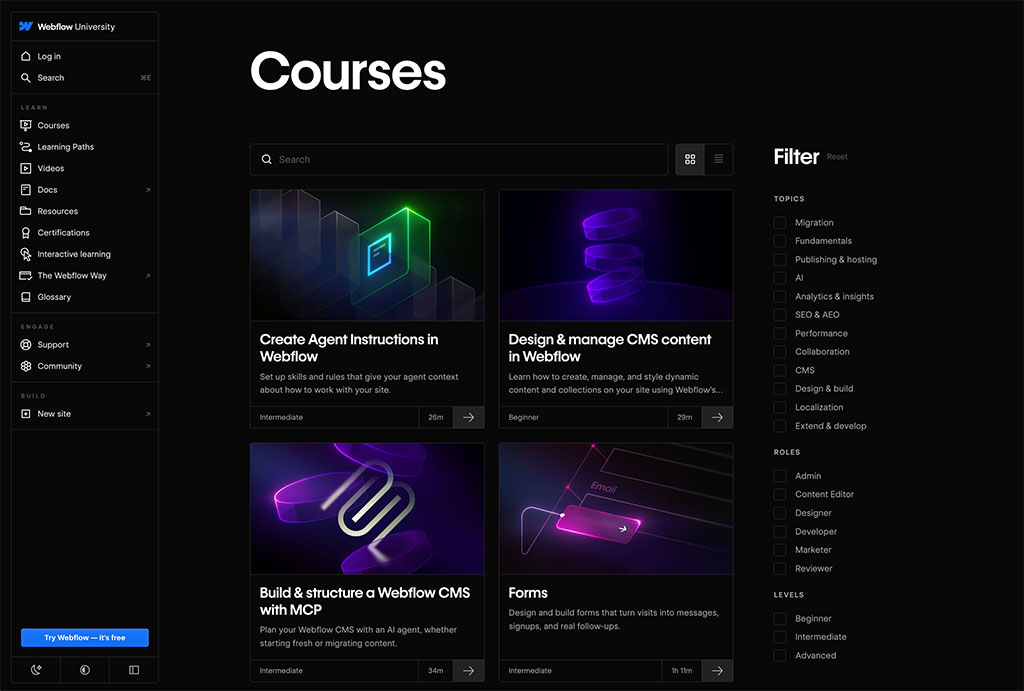This screenshot has width=1024, height=691.
Task: Check the CMS topic filter
Action: click(780, 370)
